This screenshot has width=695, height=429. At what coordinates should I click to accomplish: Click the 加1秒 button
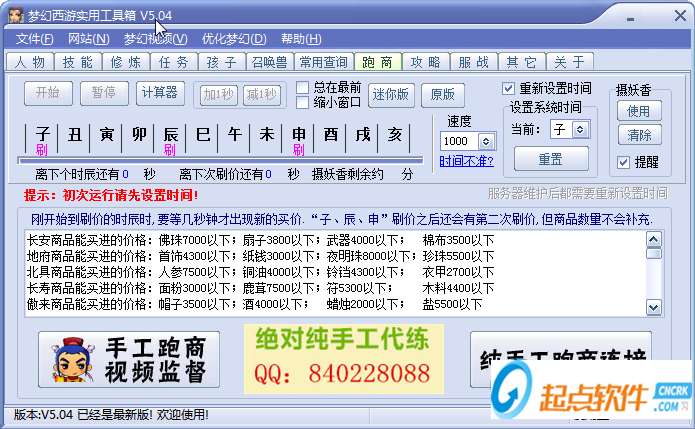219,95
